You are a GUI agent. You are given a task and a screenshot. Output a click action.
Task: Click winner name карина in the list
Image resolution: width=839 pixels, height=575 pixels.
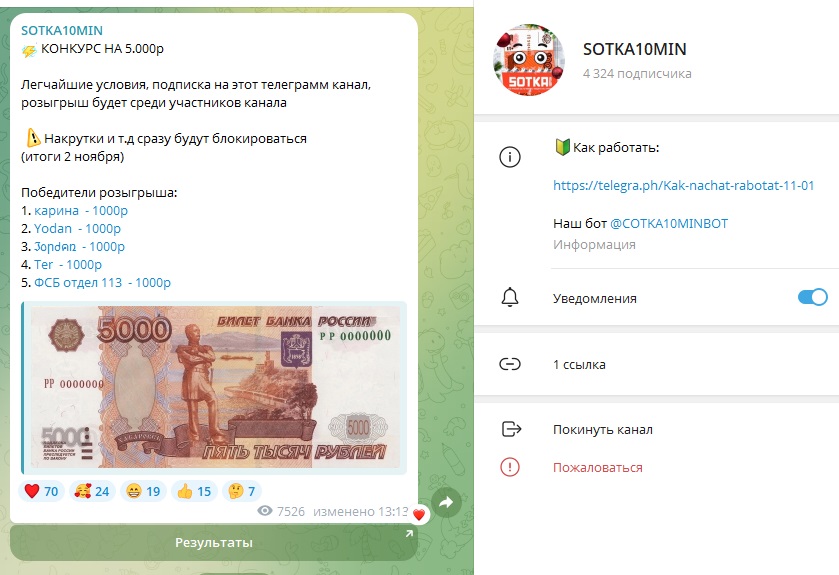(x=56, y=211)
